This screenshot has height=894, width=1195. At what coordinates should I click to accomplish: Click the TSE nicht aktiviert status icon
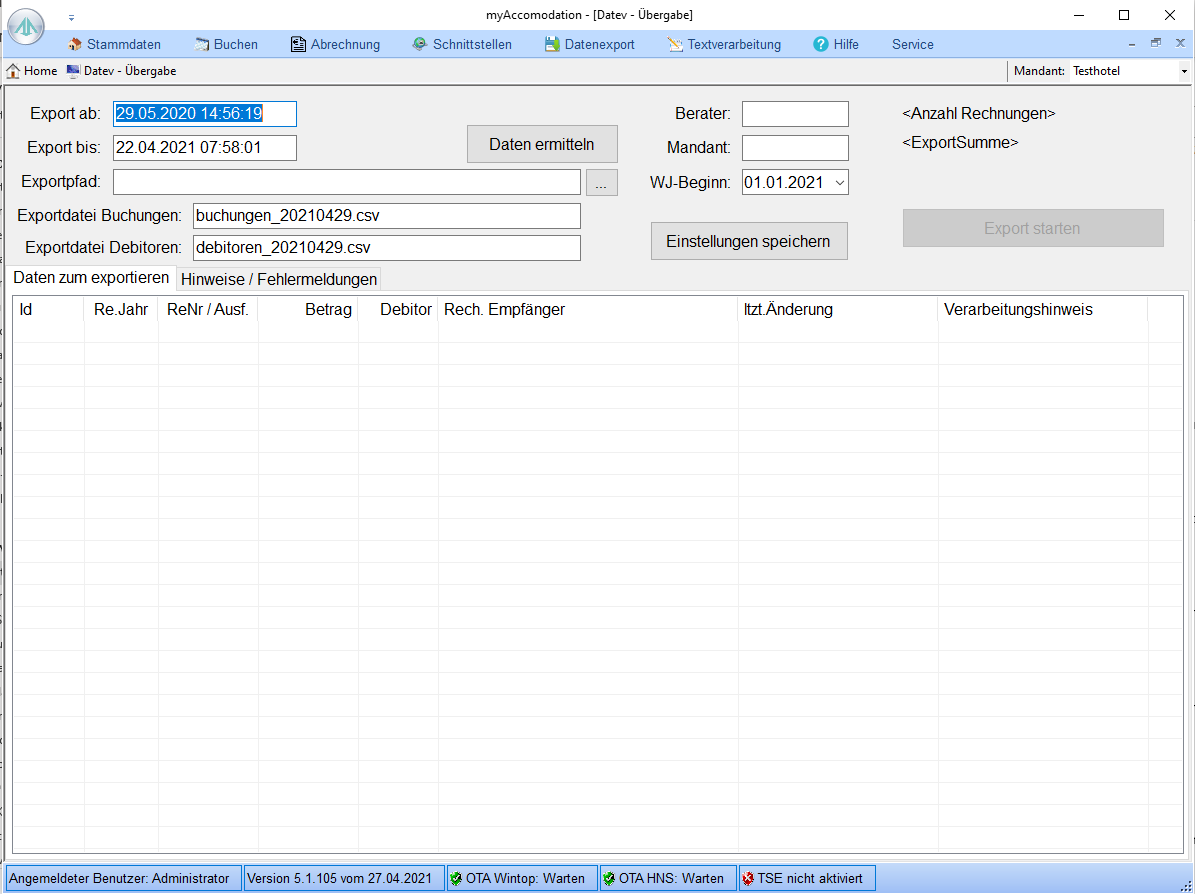(x=748, y=878)
